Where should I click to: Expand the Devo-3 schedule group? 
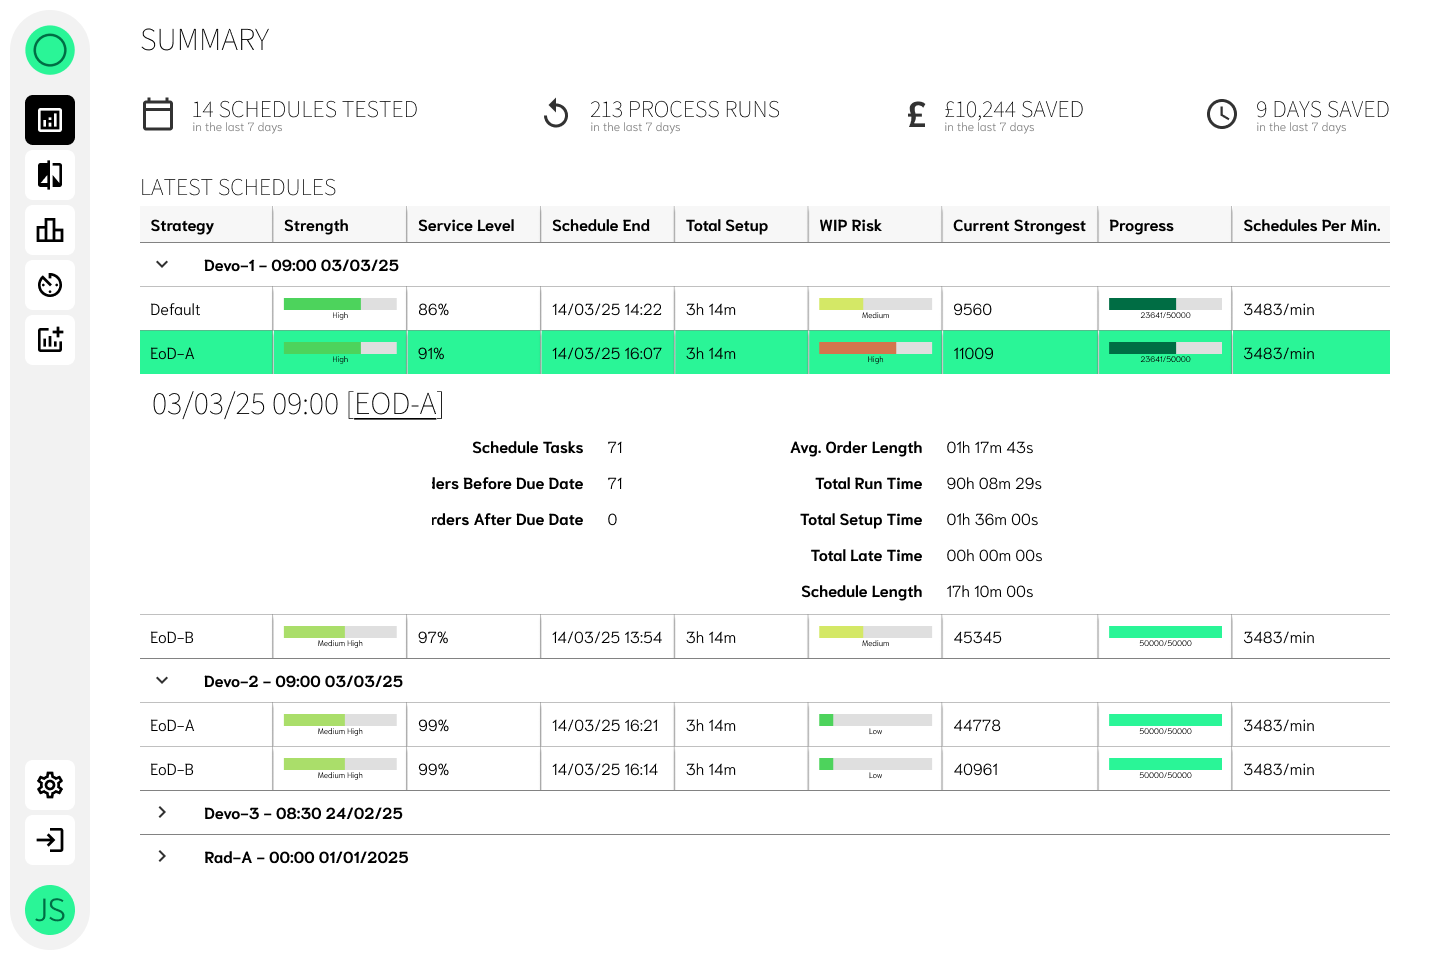[x=162, y=813]
